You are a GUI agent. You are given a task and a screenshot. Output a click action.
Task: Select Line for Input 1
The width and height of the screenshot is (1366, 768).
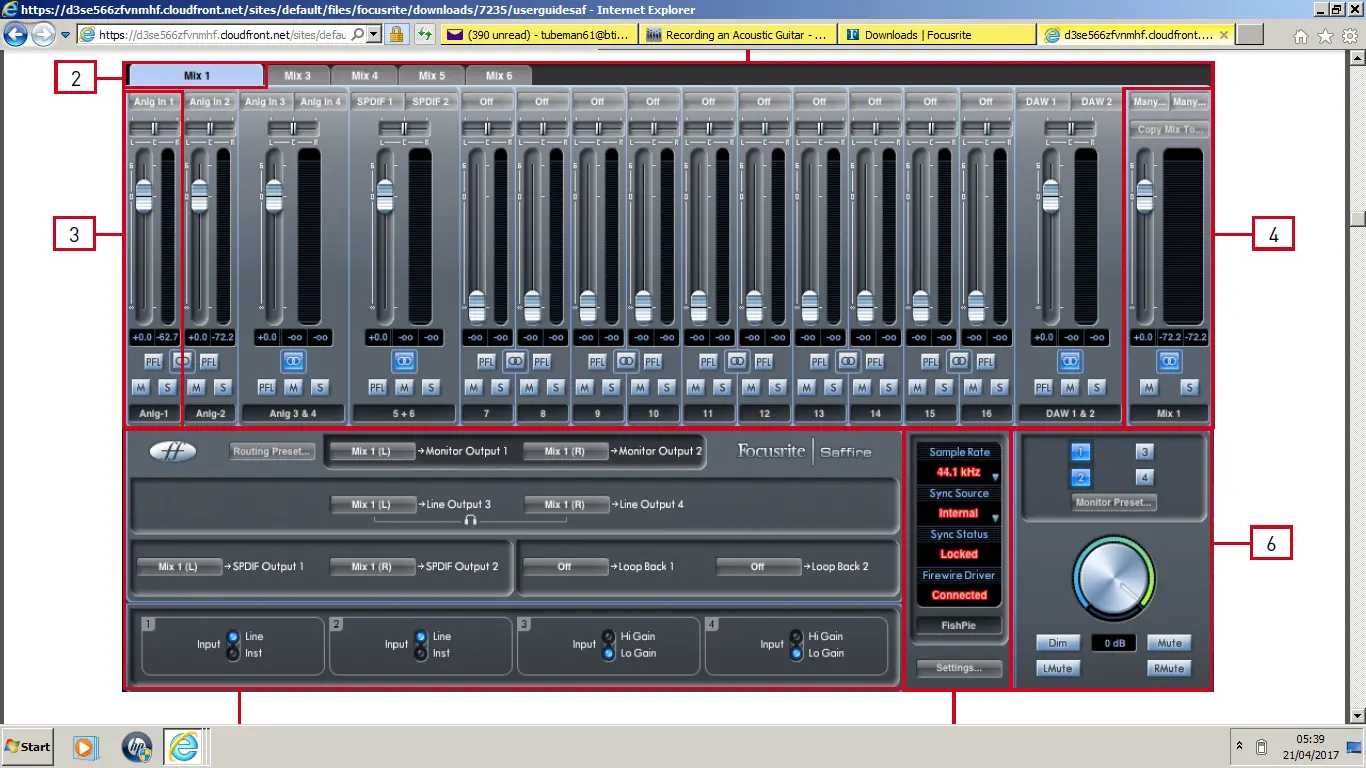[233, 636]
